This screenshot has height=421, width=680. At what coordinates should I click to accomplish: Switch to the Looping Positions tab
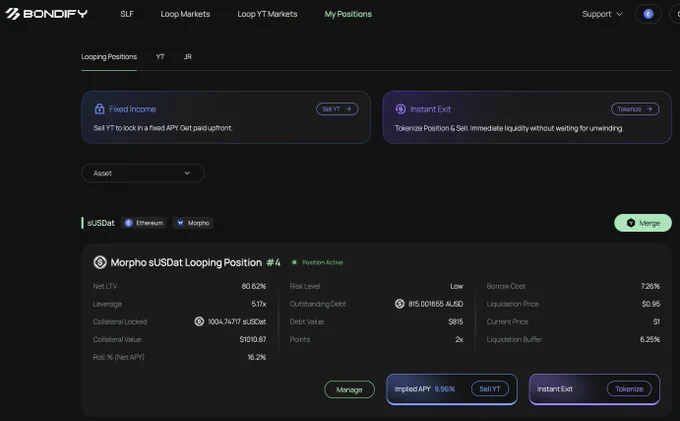[109, 57]
